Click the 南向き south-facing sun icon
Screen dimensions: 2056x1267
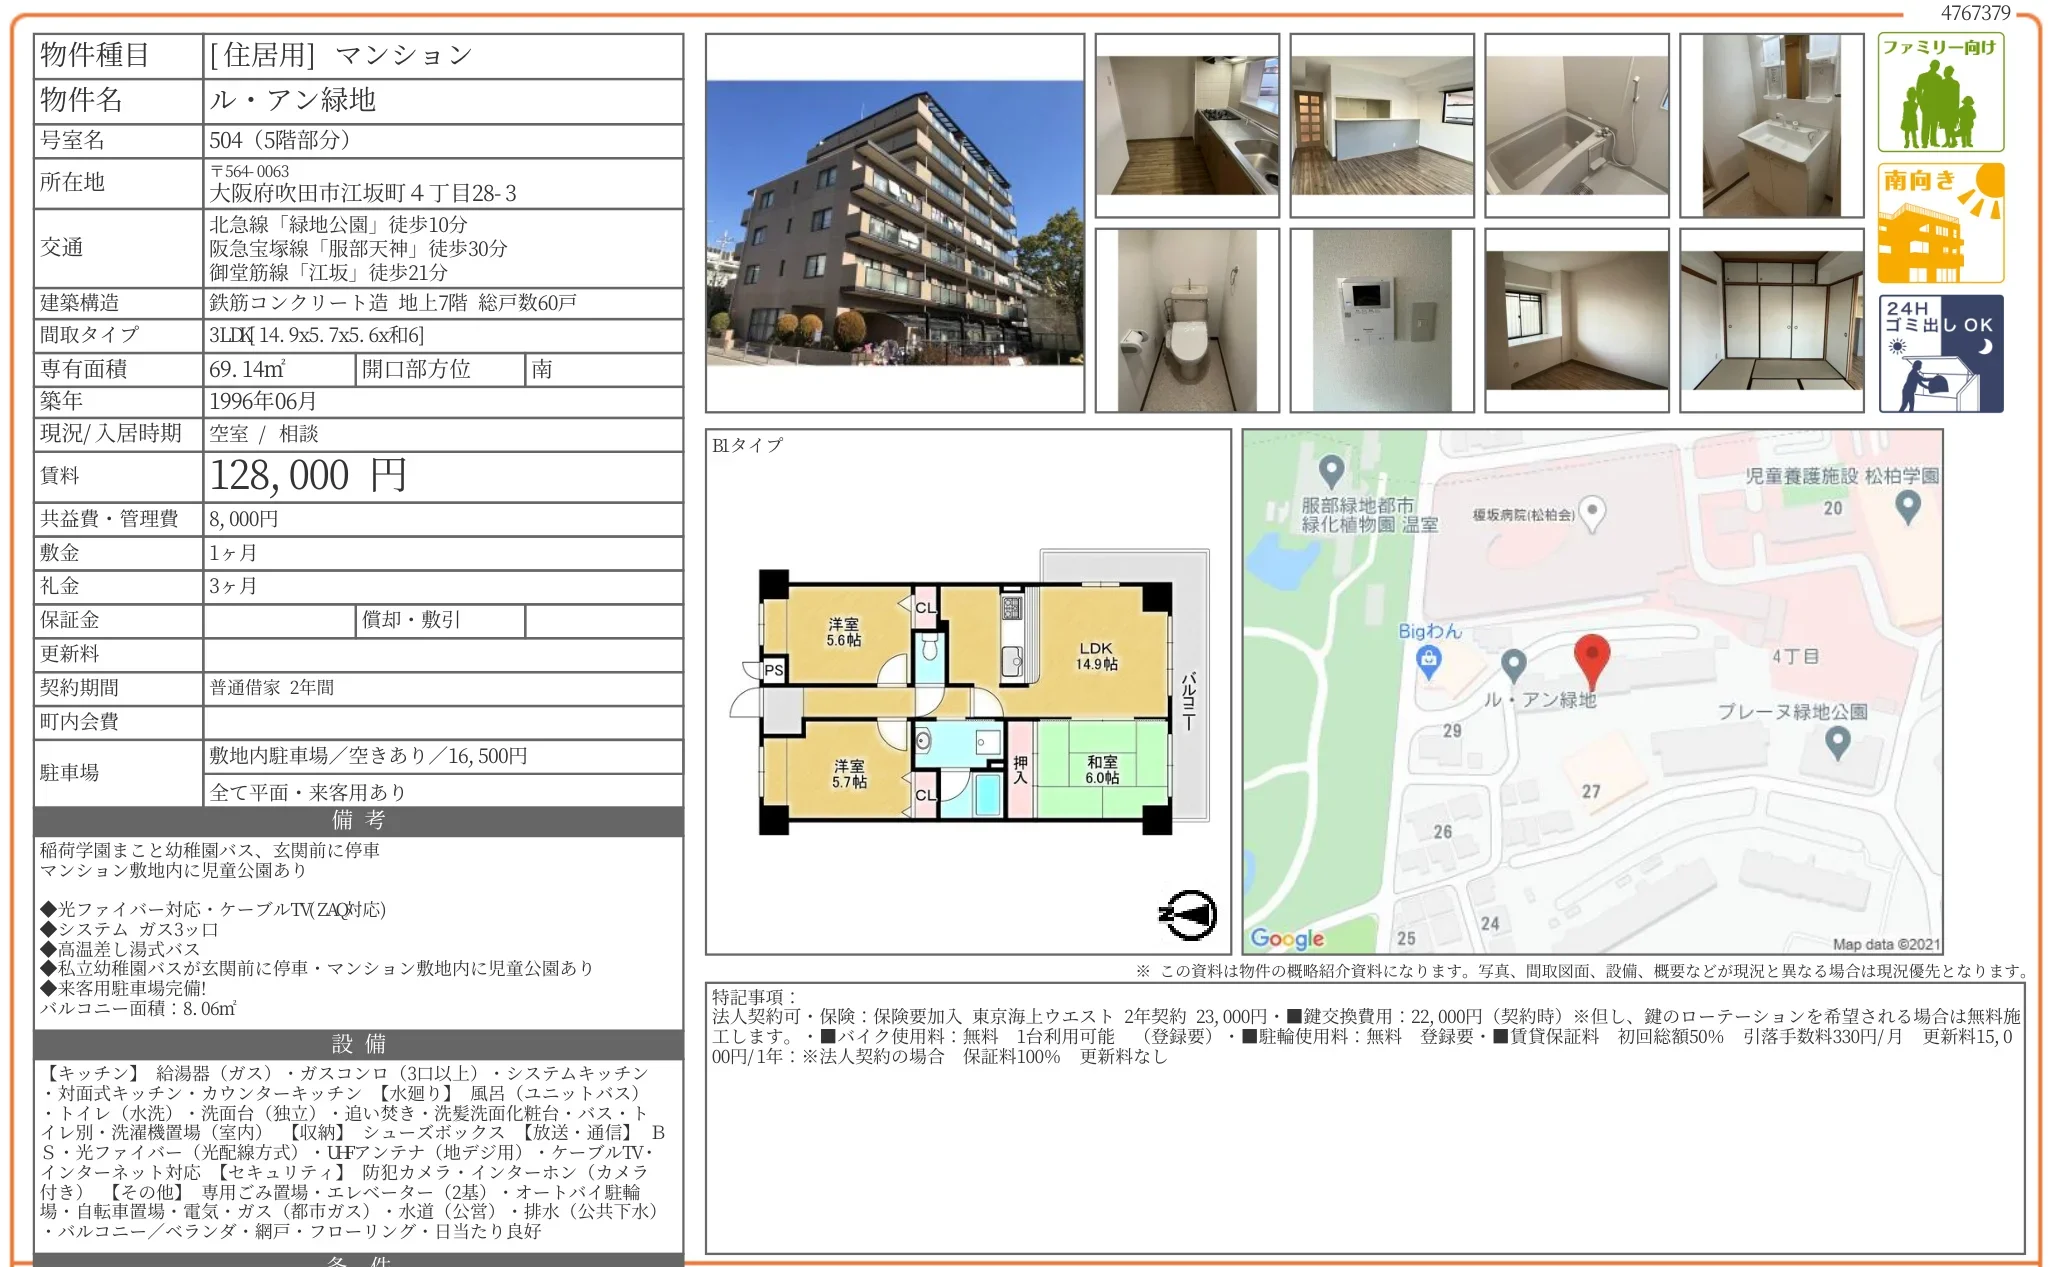tap(1940, 222)
